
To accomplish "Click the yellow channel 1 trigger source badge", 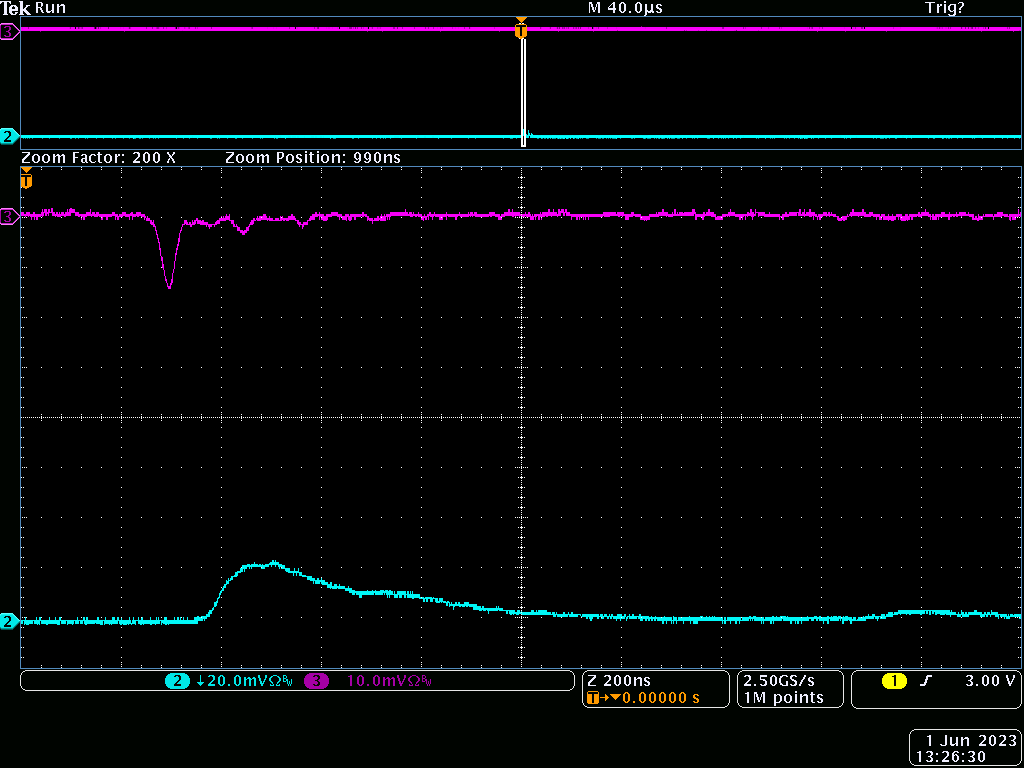I will [893, 681].
